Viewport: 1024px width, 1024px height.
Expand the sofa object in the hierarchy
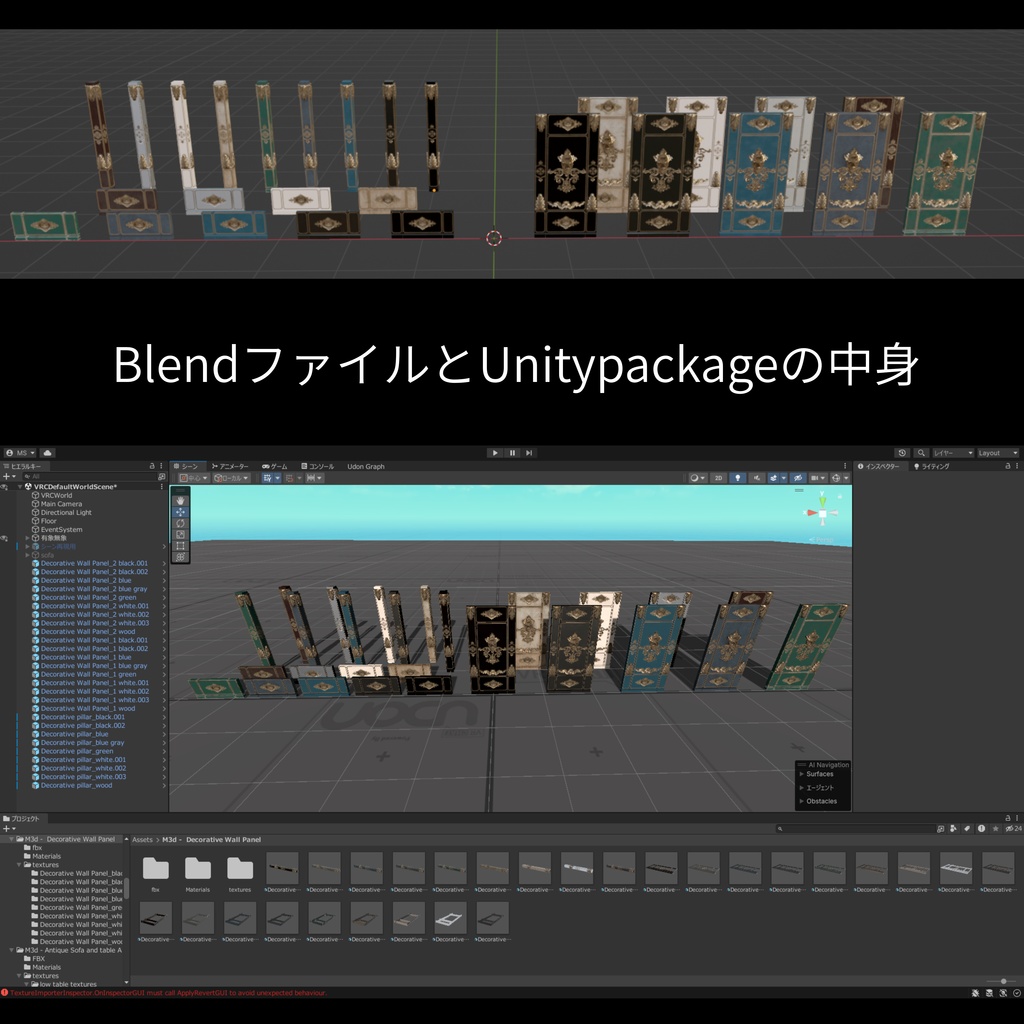[x=28, y=555]
